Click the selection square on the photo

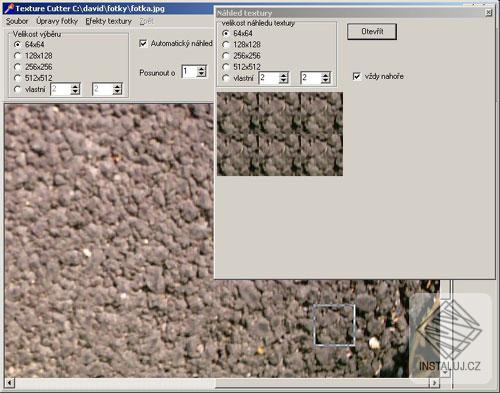click(334, 325)
